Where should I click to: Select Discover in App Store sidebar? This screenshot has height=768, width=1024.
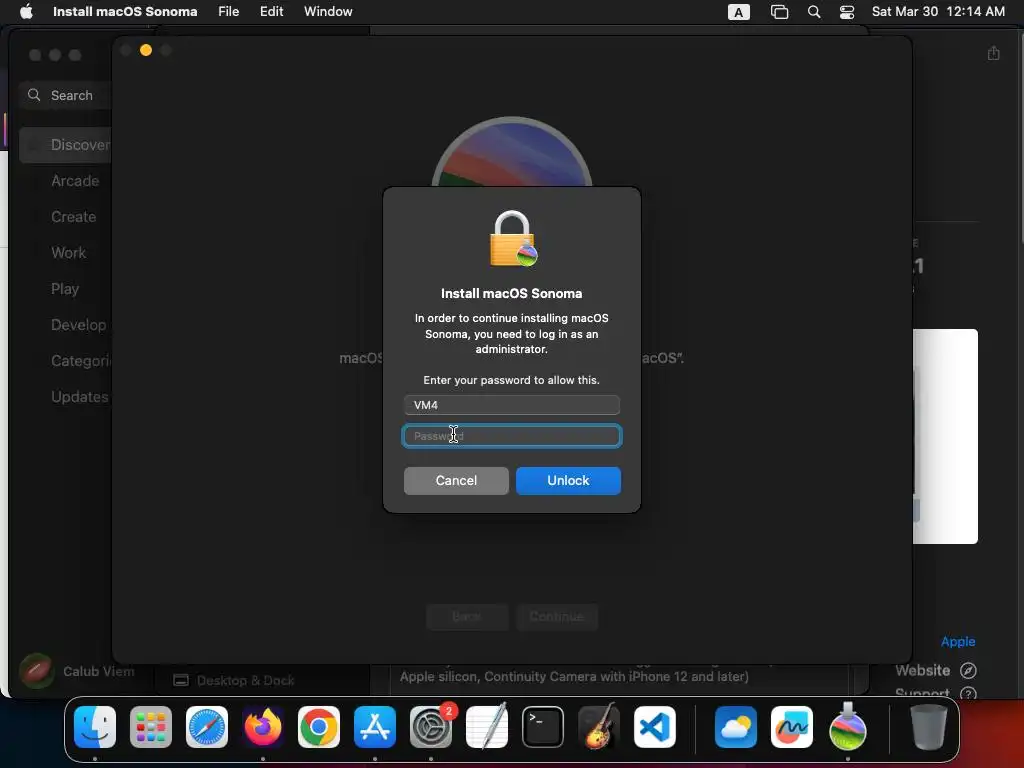click(65, 145)
